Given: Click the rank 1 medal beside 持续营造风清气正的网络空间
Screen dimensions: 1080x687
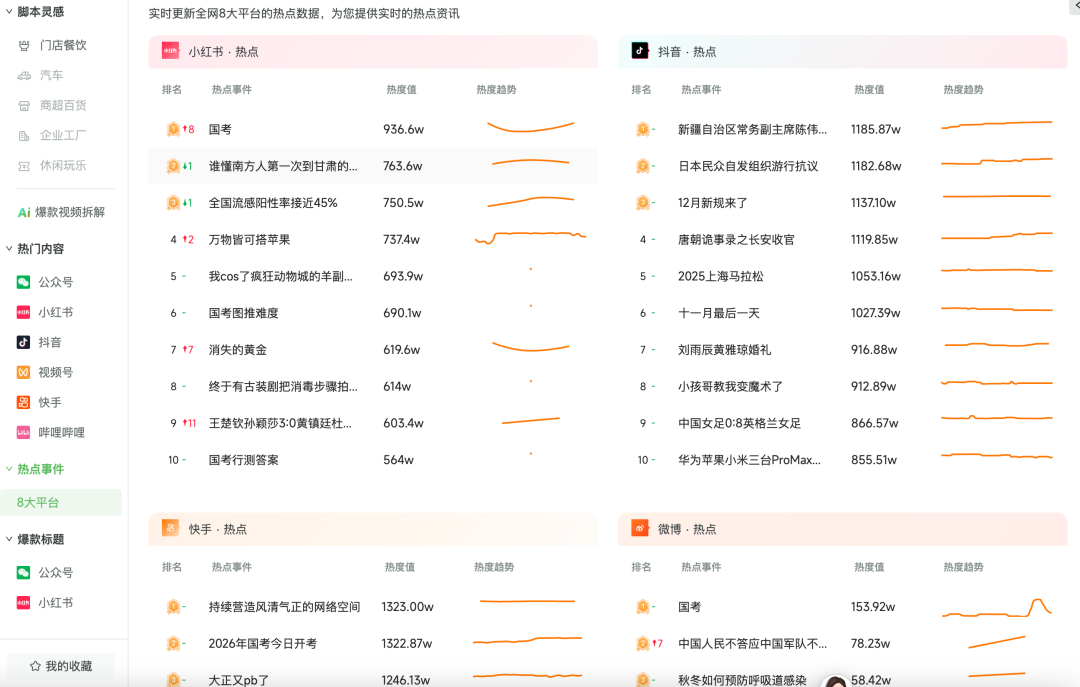Looking at the screenshot, I should pos(174,606).
